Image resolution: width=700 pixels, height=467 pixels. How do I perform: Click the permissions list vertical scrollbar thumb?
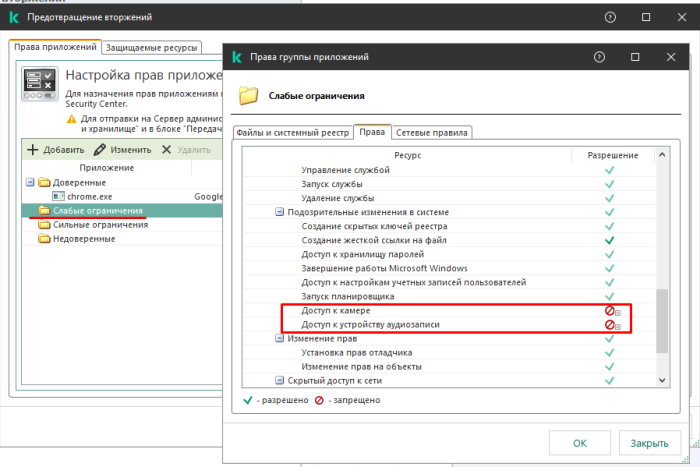click(x=661, y=320)
